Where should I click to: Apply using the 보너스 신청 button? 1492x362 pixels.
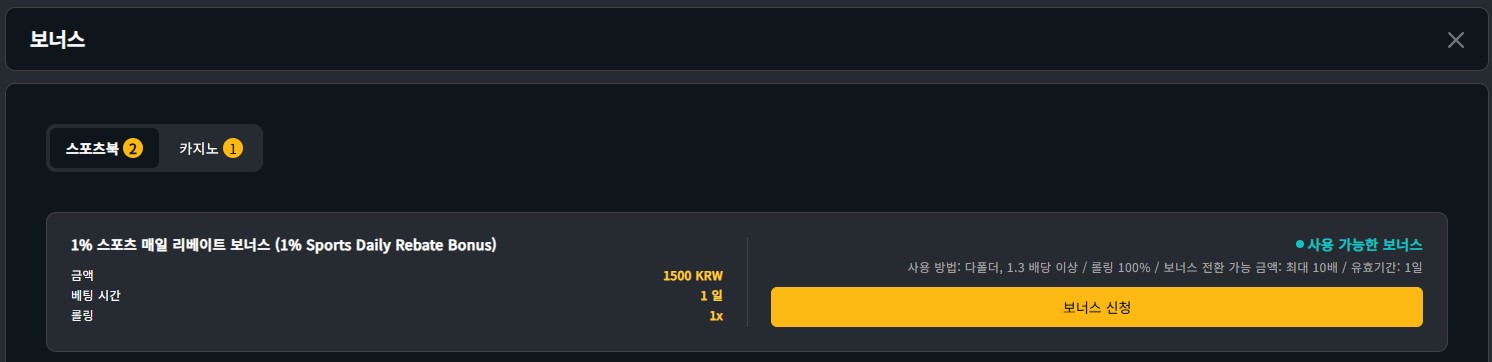tap(1096, 307)
